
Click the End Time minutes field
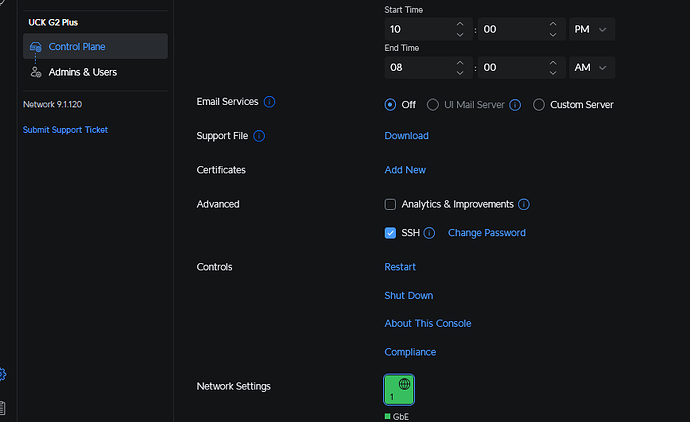tap(521, 67)
